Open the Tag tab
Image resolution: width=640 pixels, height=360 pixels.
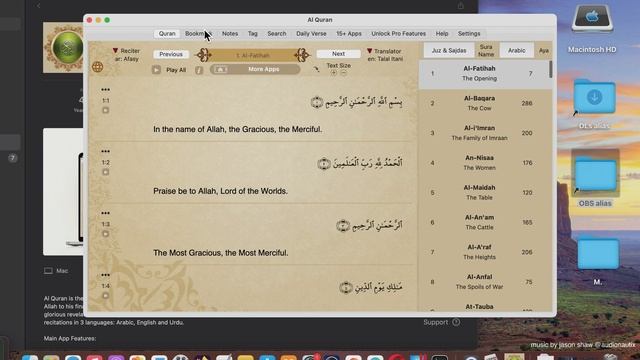pos(253,33)
